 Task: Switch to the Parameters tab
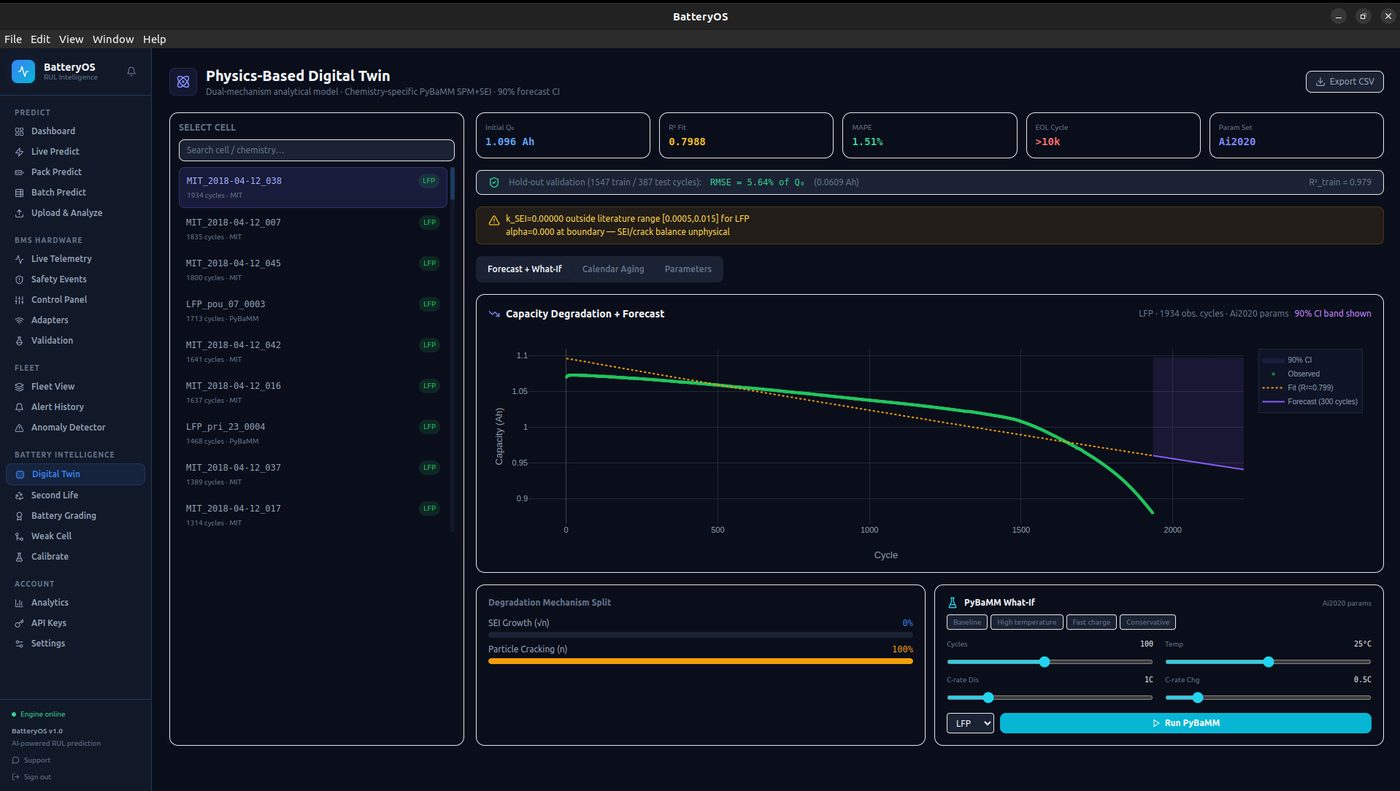[x=688, y=269]
